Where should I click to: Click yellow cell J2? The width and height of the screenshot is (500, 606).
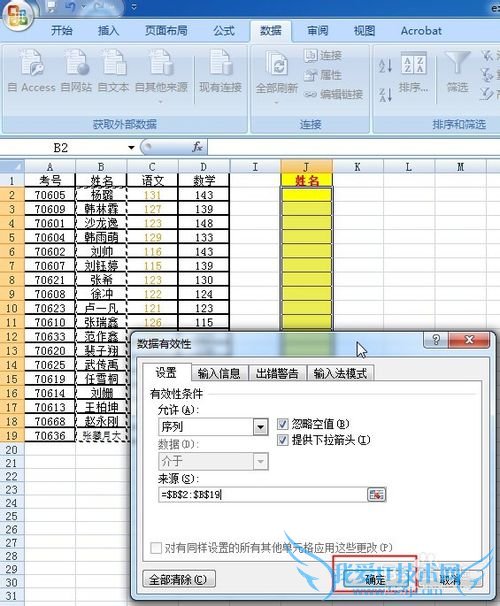click(306, 195)
